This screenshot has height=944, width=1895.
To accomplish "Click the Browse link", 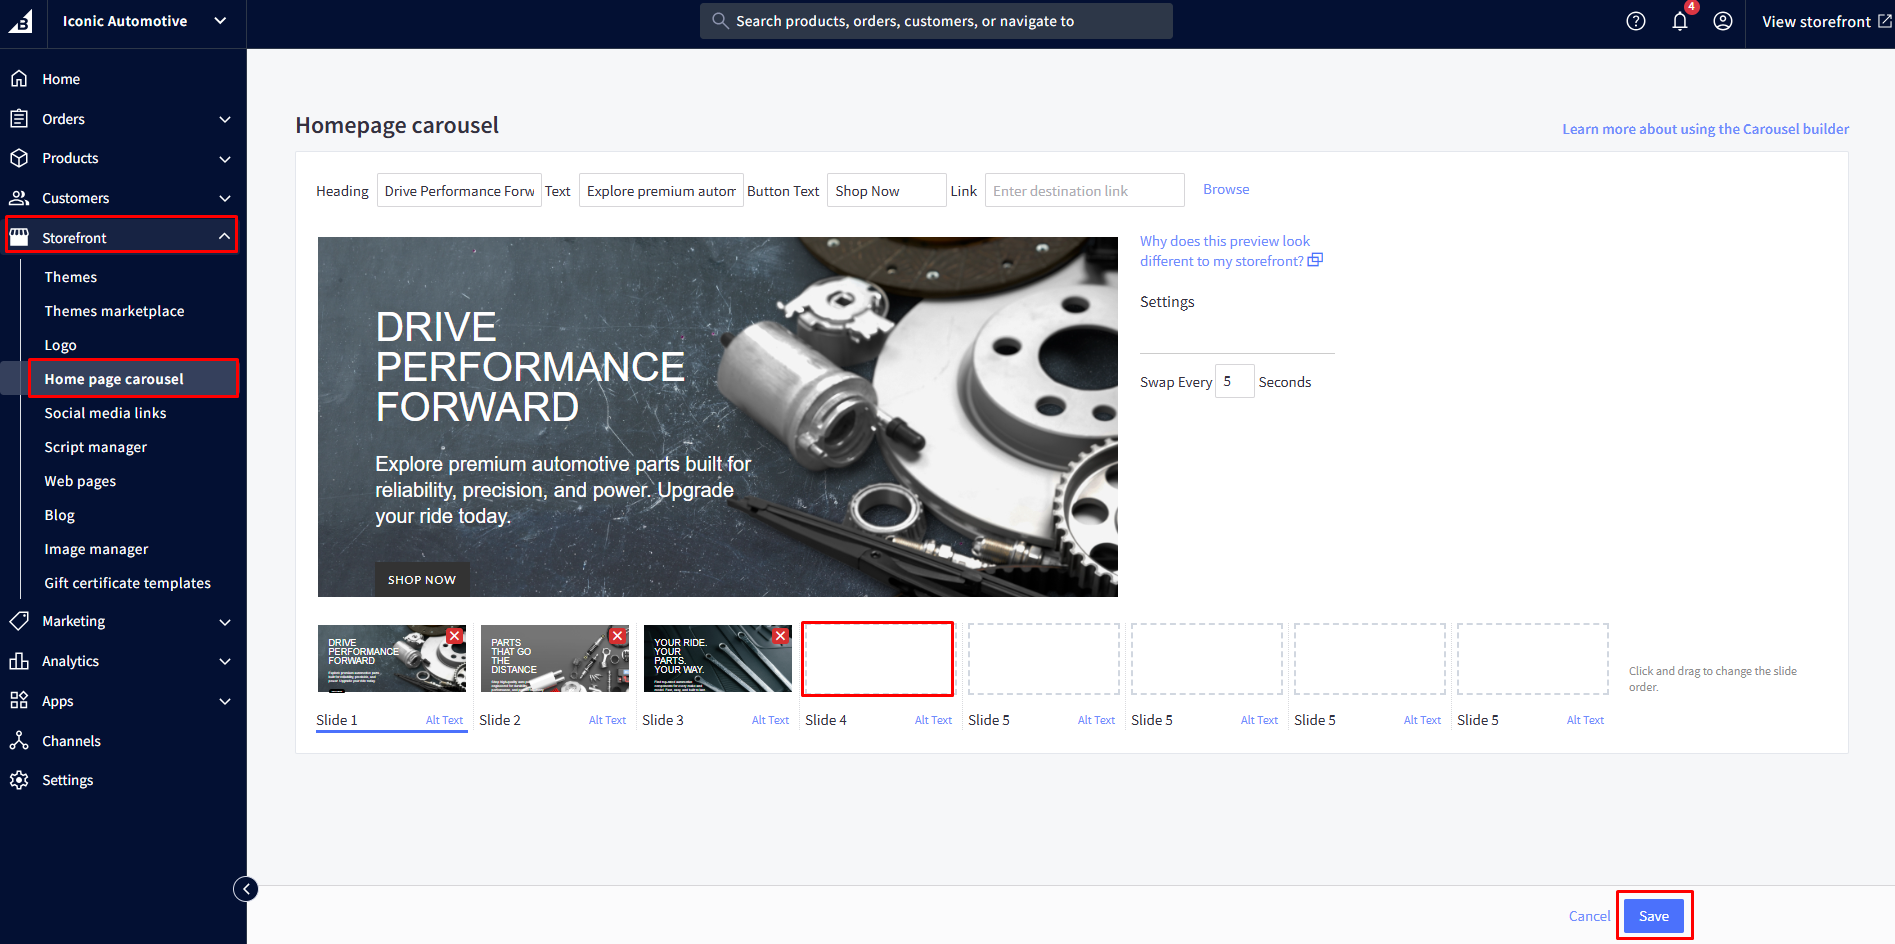I will click(1225, 189).
